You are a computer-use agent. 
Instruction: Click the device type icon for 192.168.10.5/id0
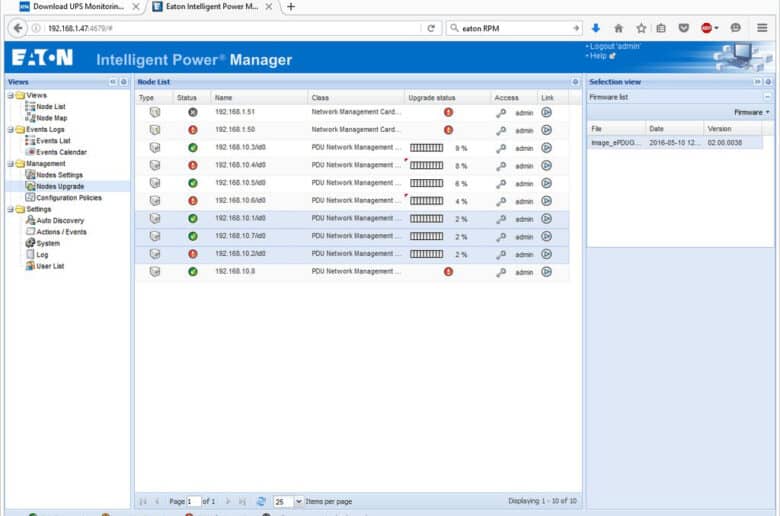pos(155,183)
